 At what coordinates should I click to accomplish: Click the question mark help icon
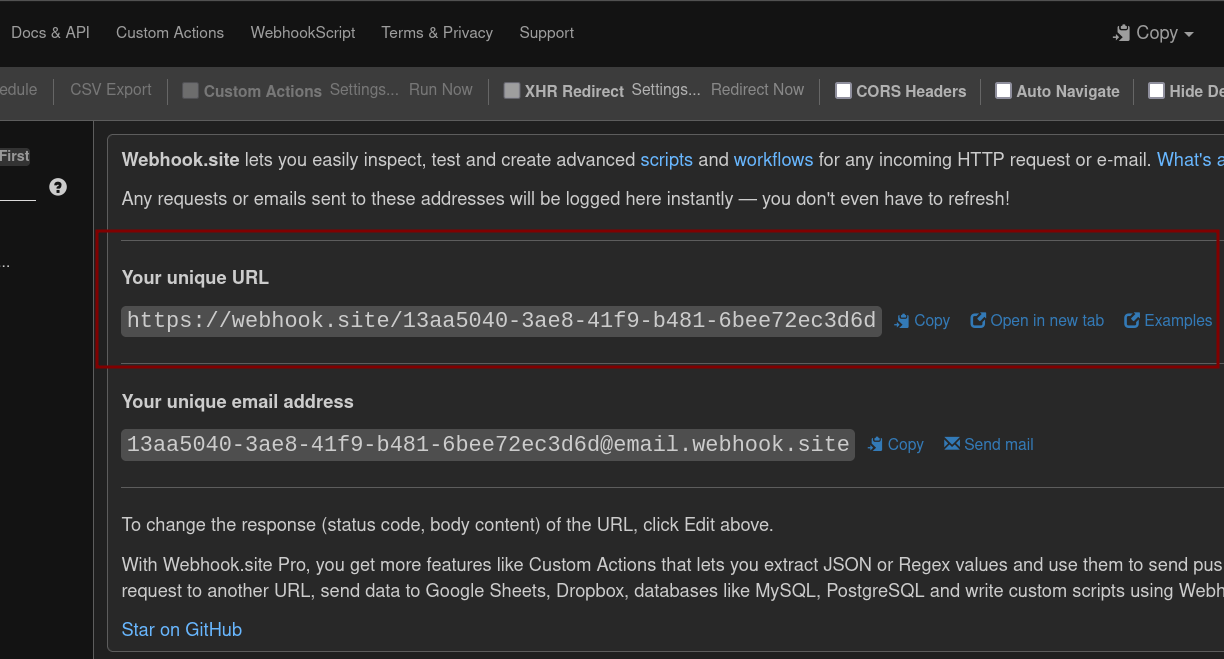[58, 187]
